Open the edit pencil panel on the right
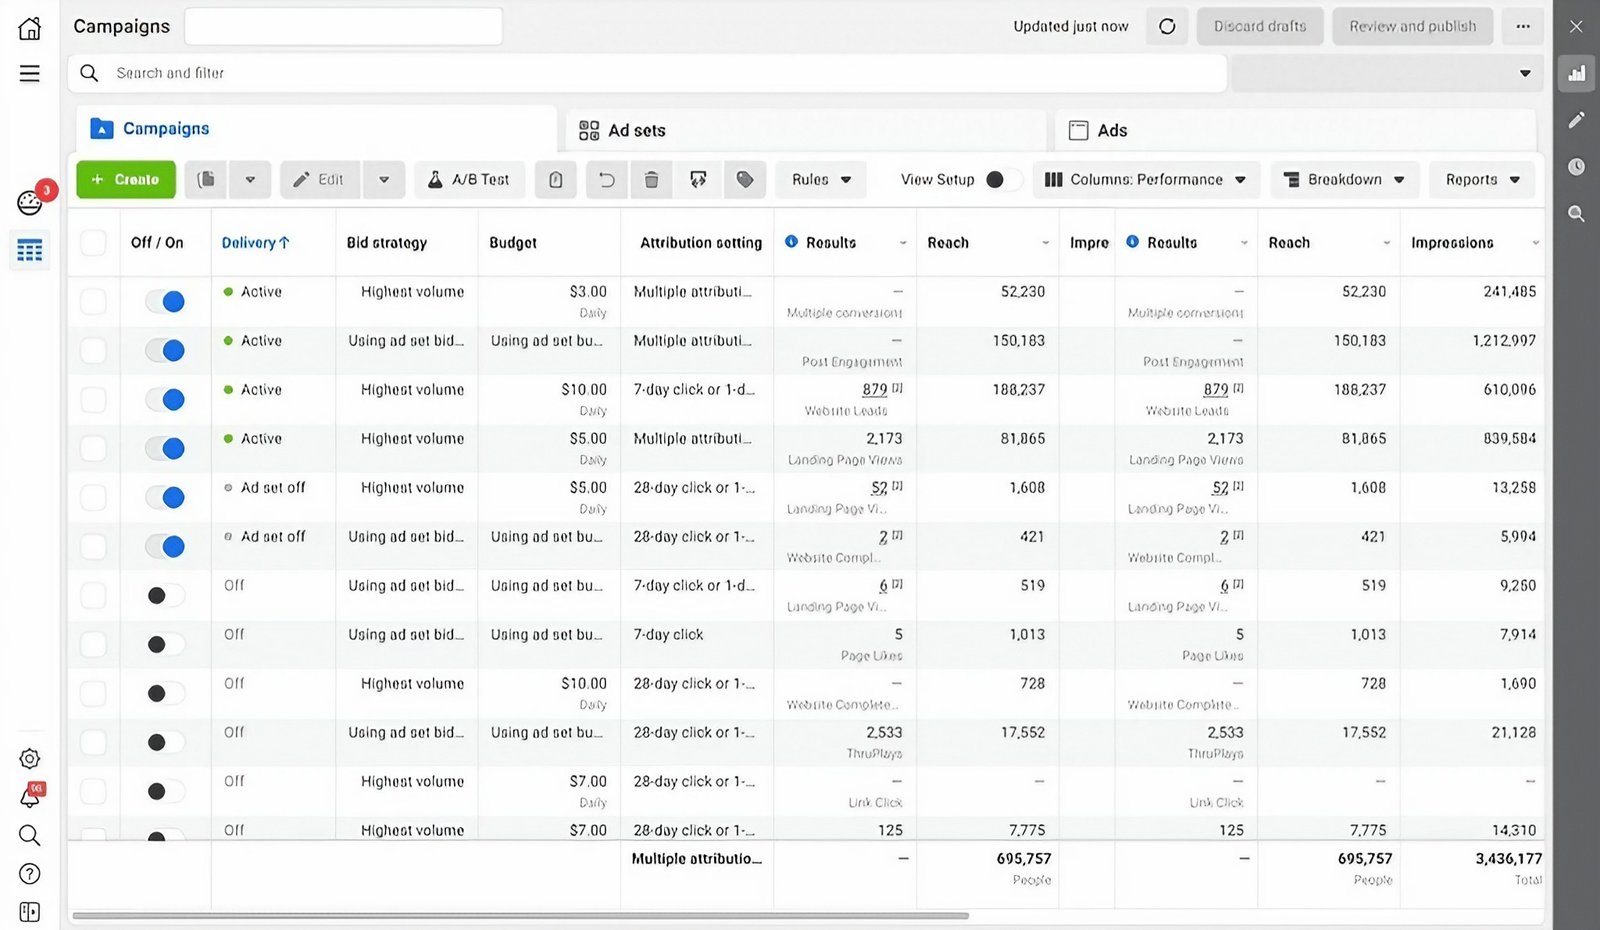Image resolution: width=1600 pixels, height=930 pixels. tap(1576, 119)
